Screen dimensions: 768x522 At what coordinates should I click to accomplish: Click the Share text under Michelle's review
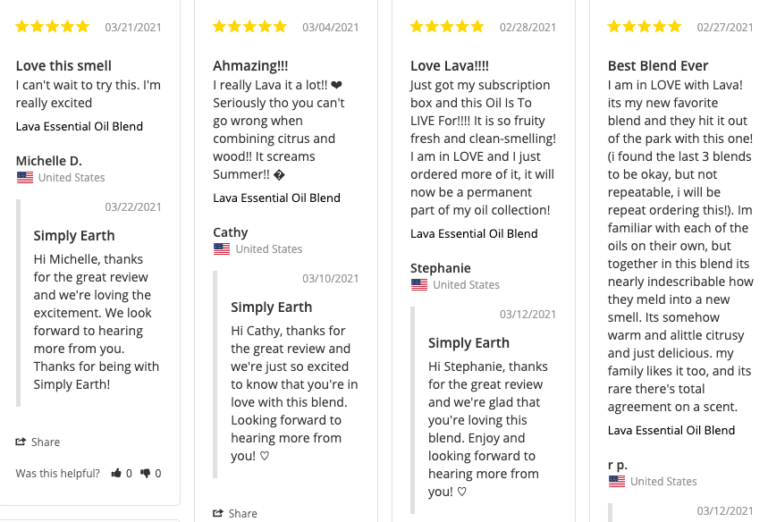click(x=45, y=442)
